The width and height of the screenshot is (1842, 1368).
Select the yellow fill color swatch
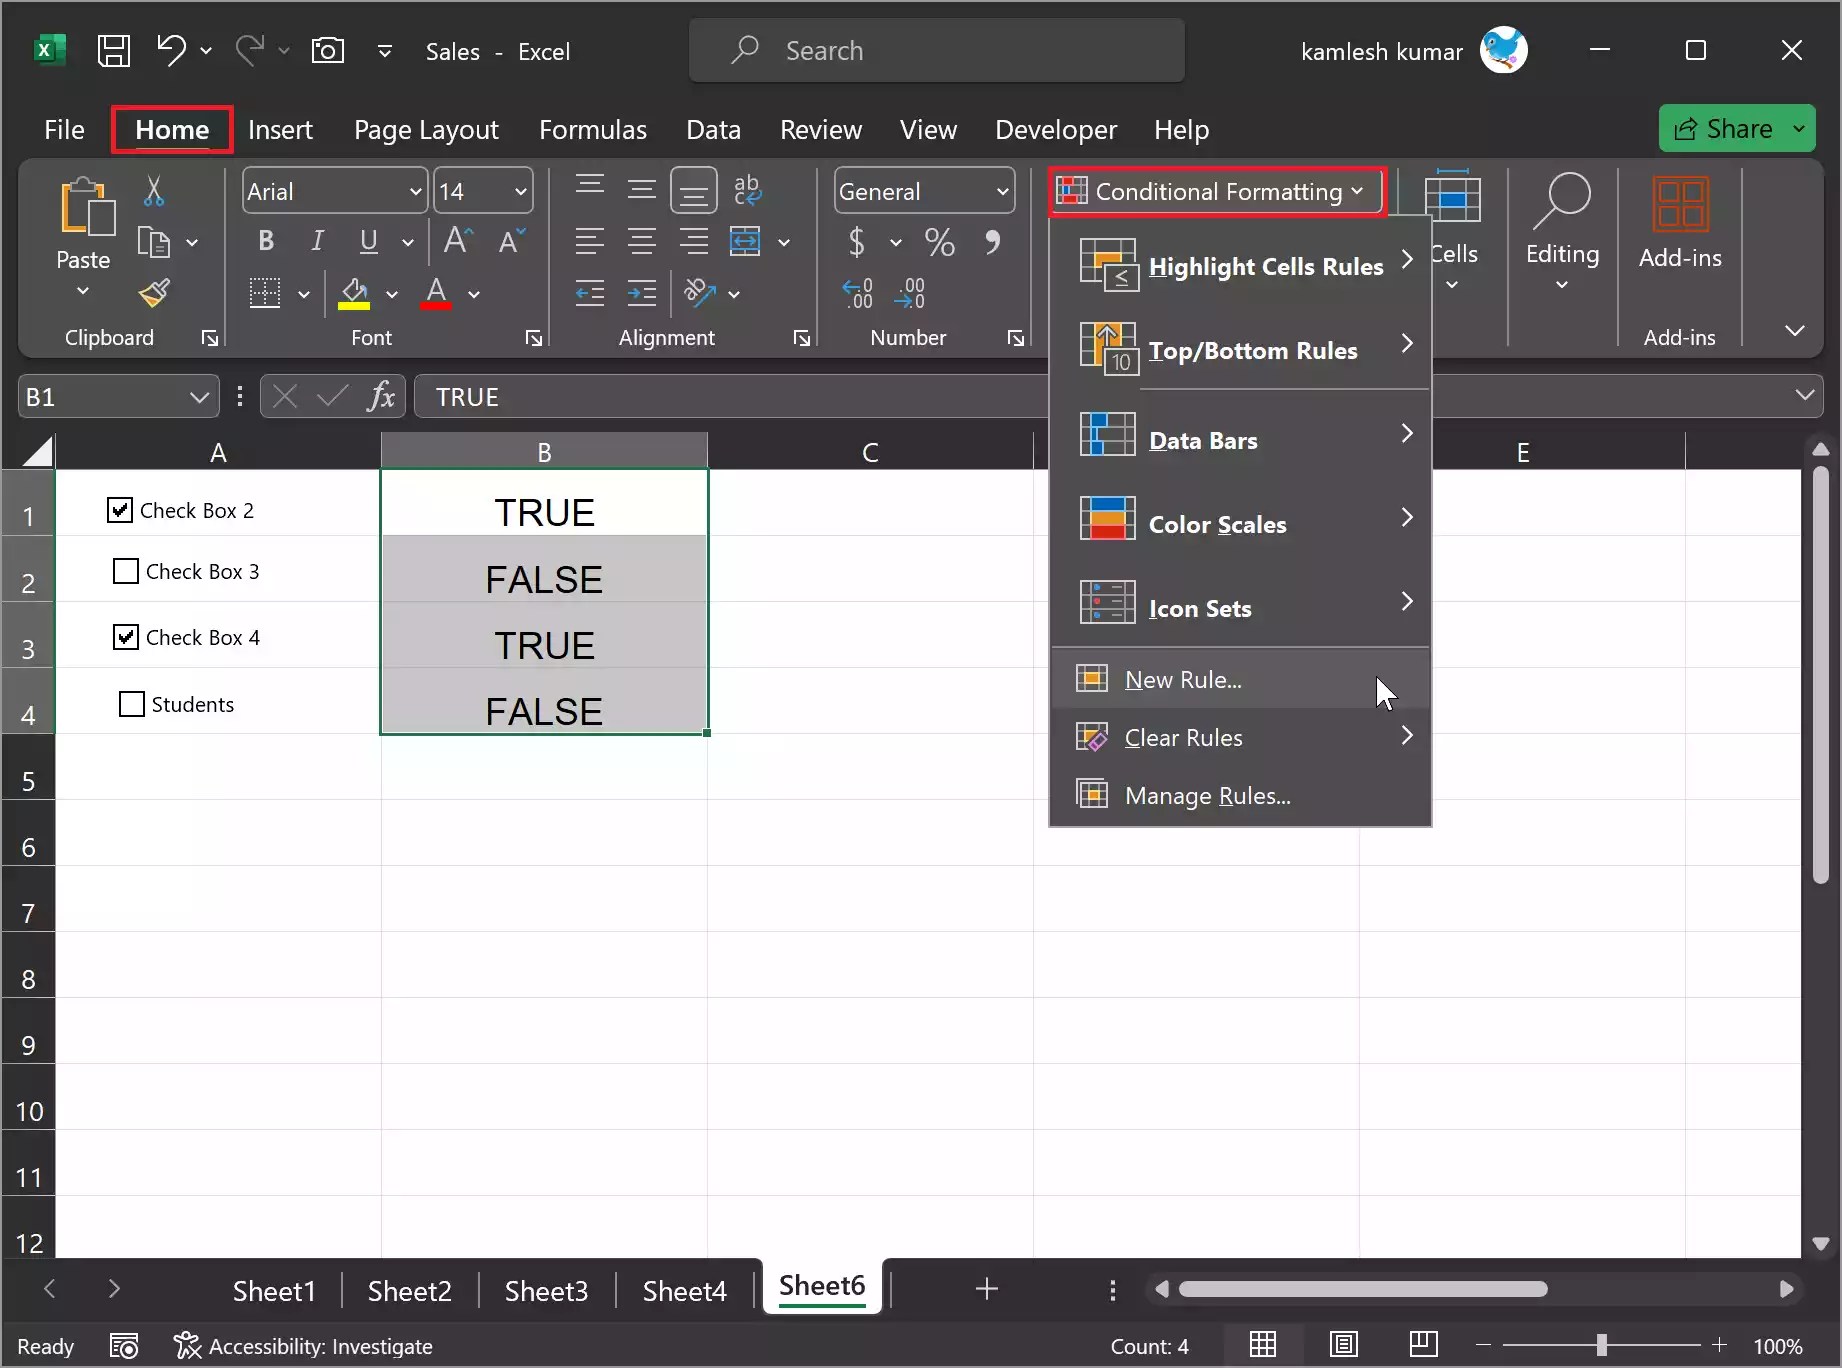[356, 303]
